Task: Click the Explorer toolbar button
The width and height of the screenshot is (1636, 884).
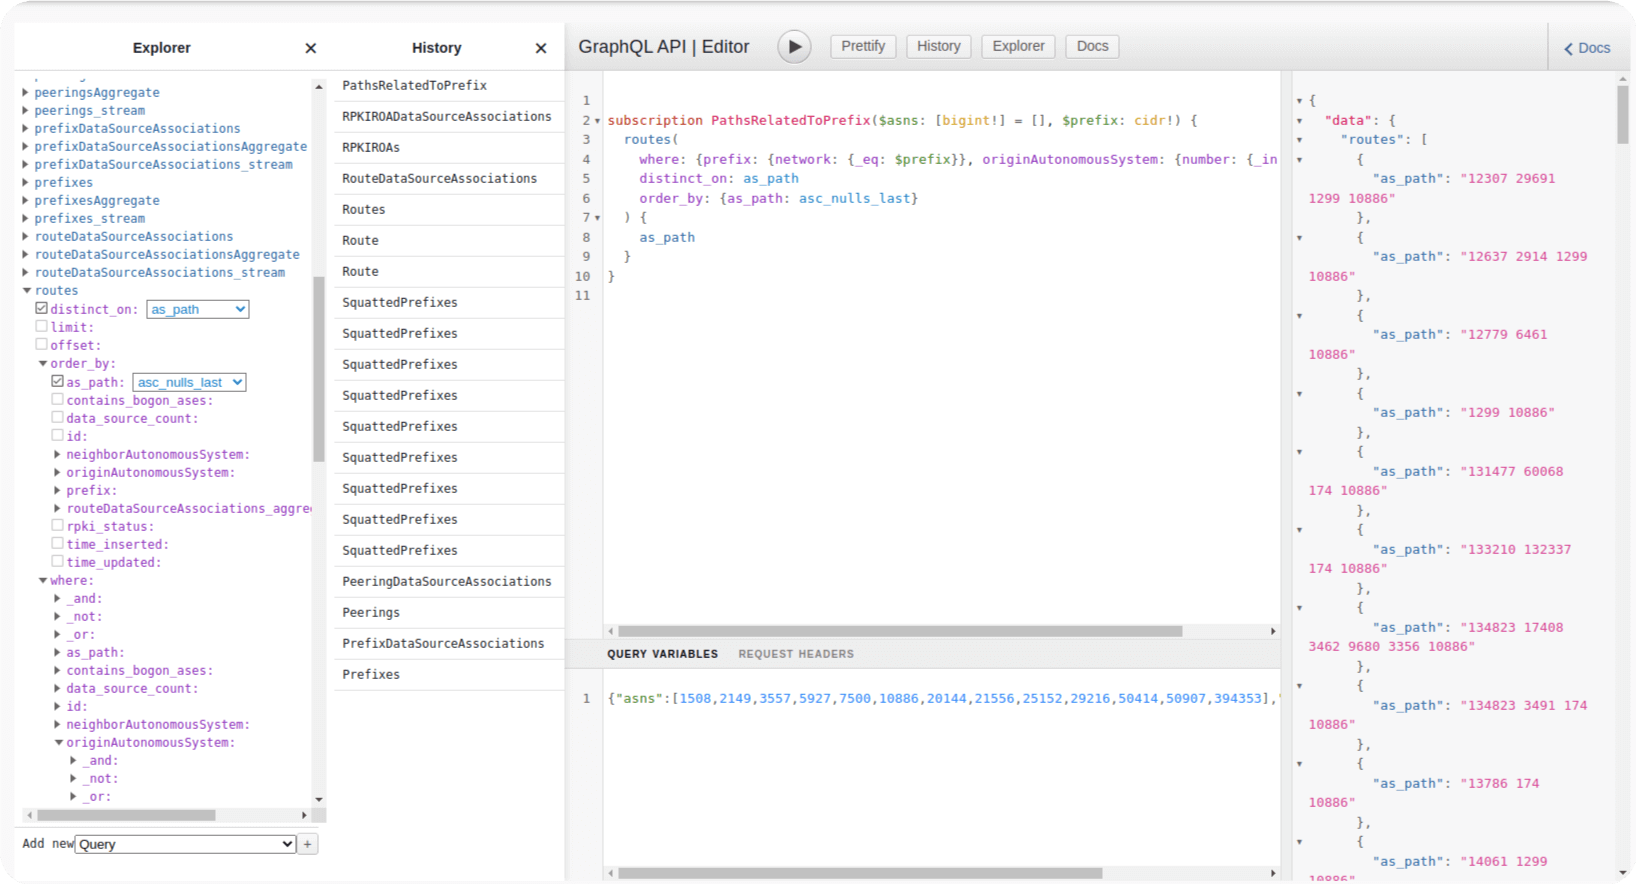Action: click(1018, 46)
